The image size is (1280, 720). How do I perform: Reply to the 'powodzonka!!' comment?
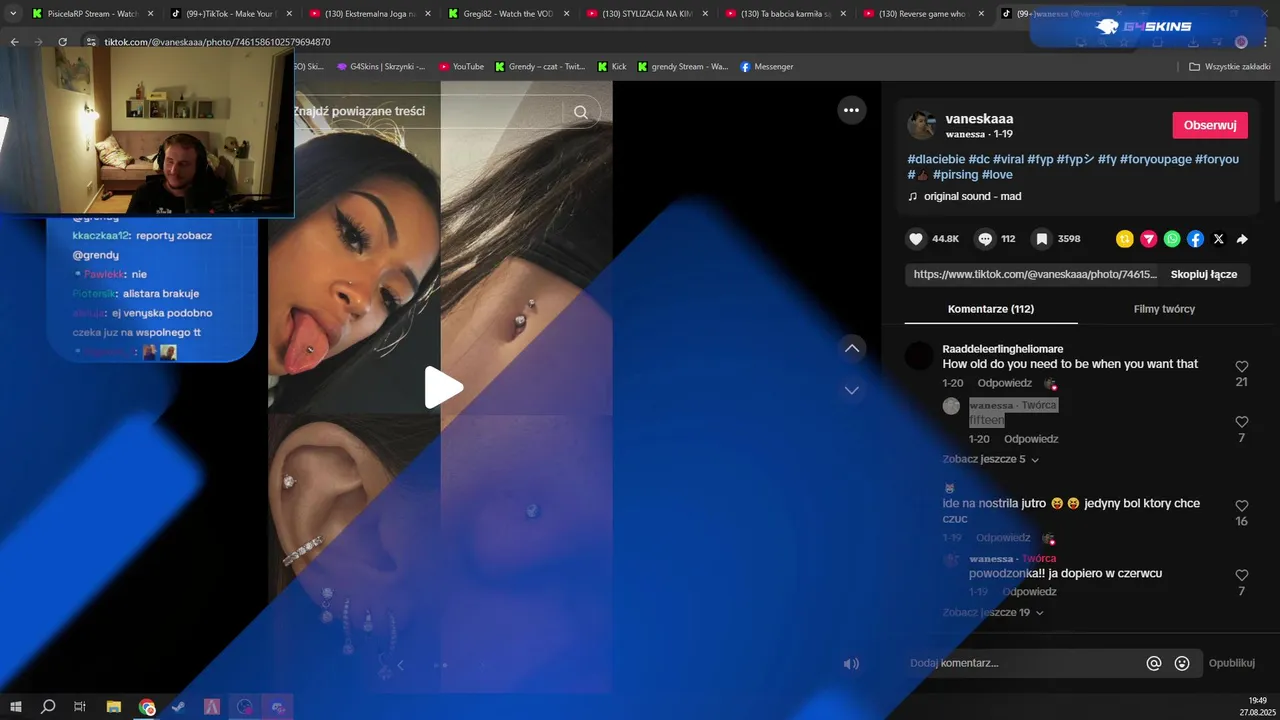tap(1029, 591)
